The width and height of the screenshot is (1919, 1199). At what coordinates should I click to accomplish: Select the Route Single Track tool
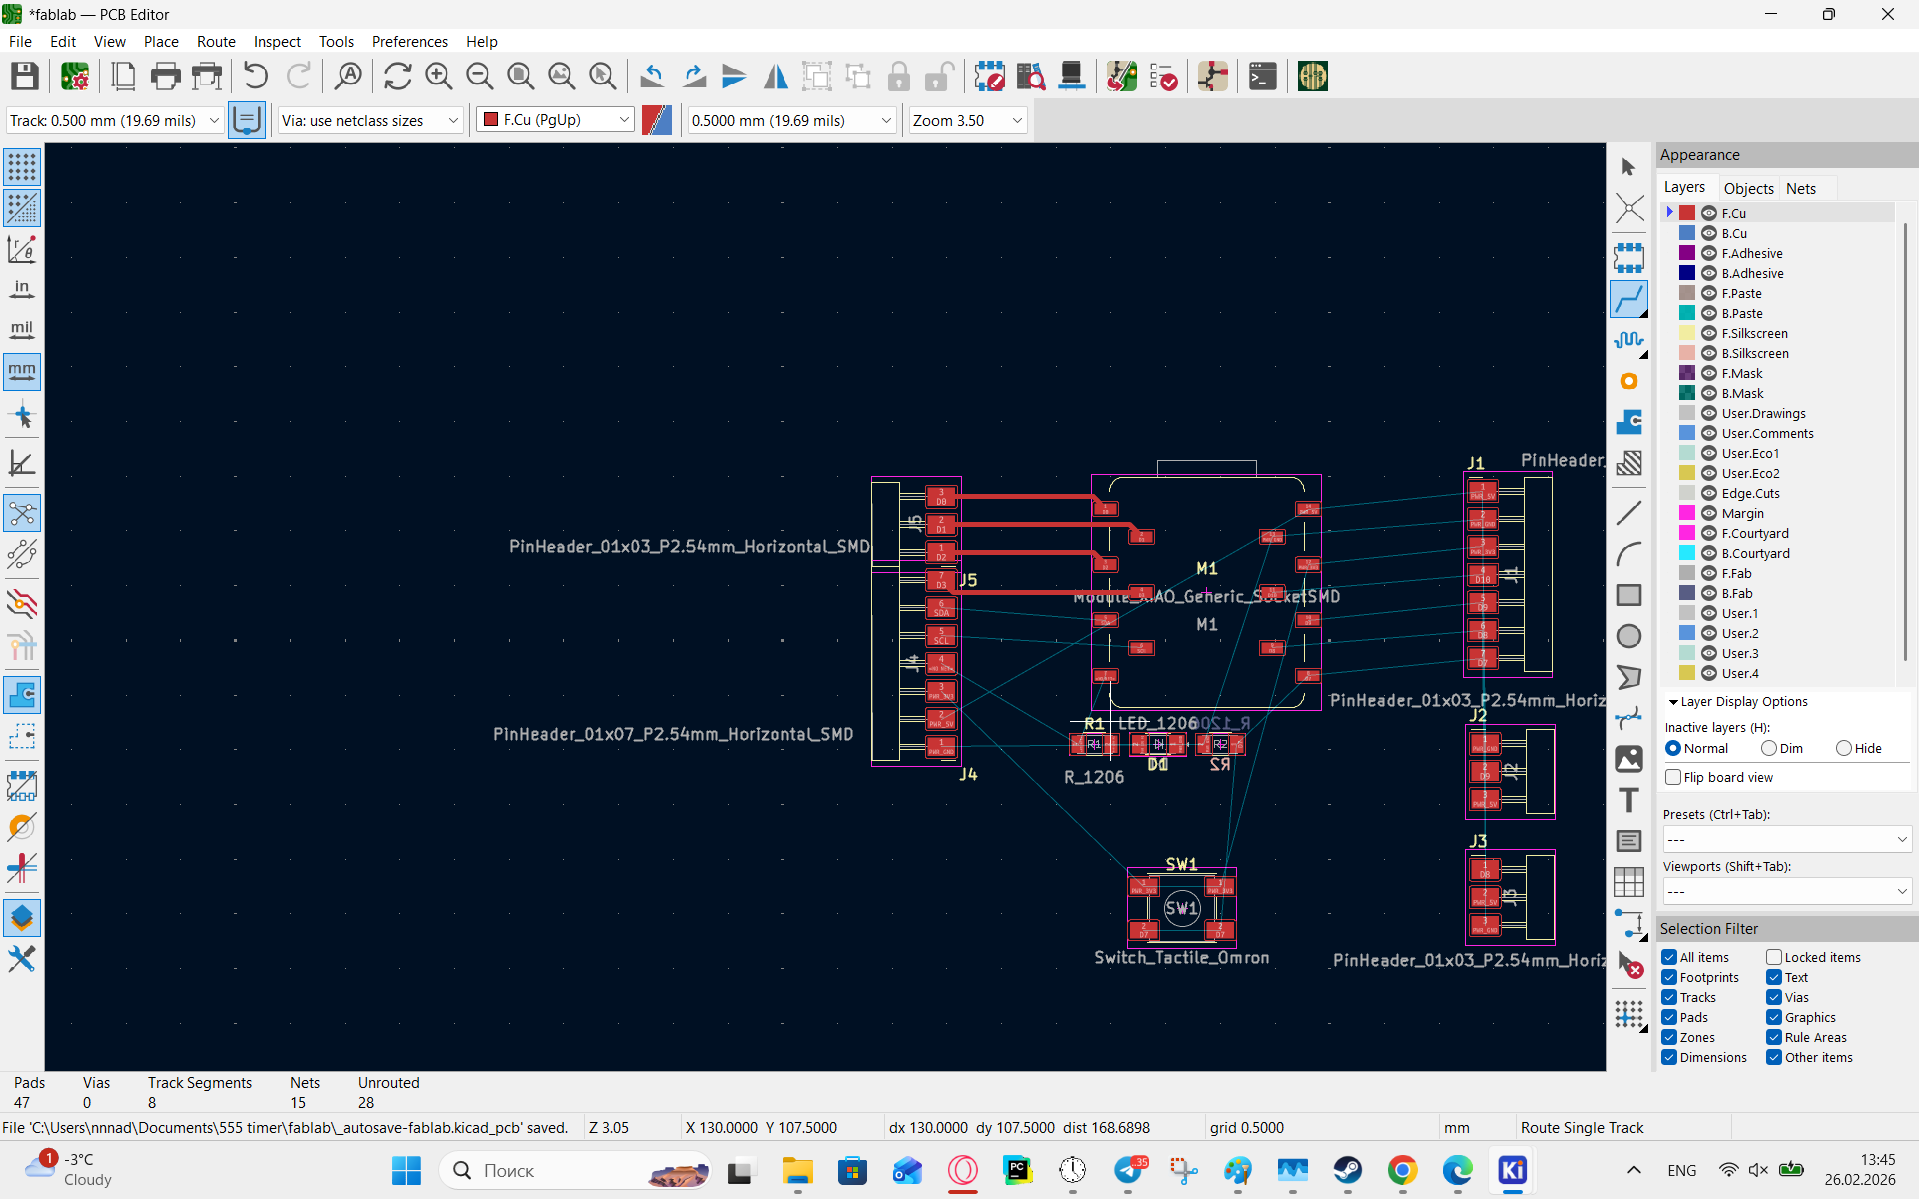[x=1629, y=299]
